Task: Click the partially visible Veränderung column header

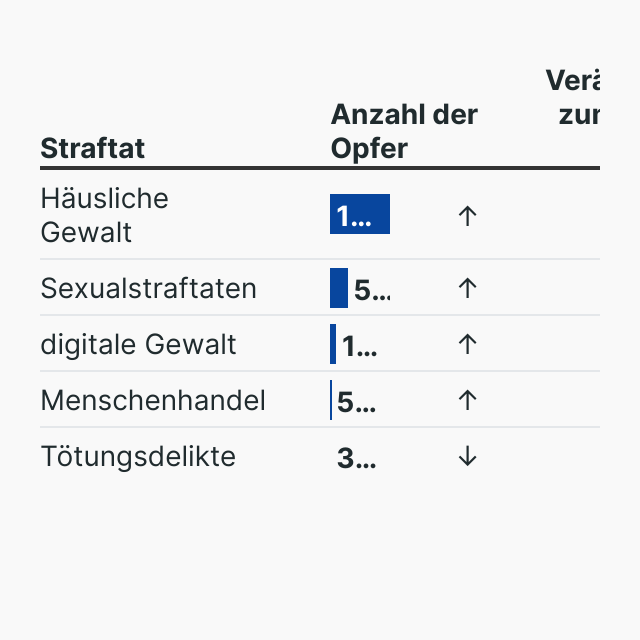Action: coord(573,97)
